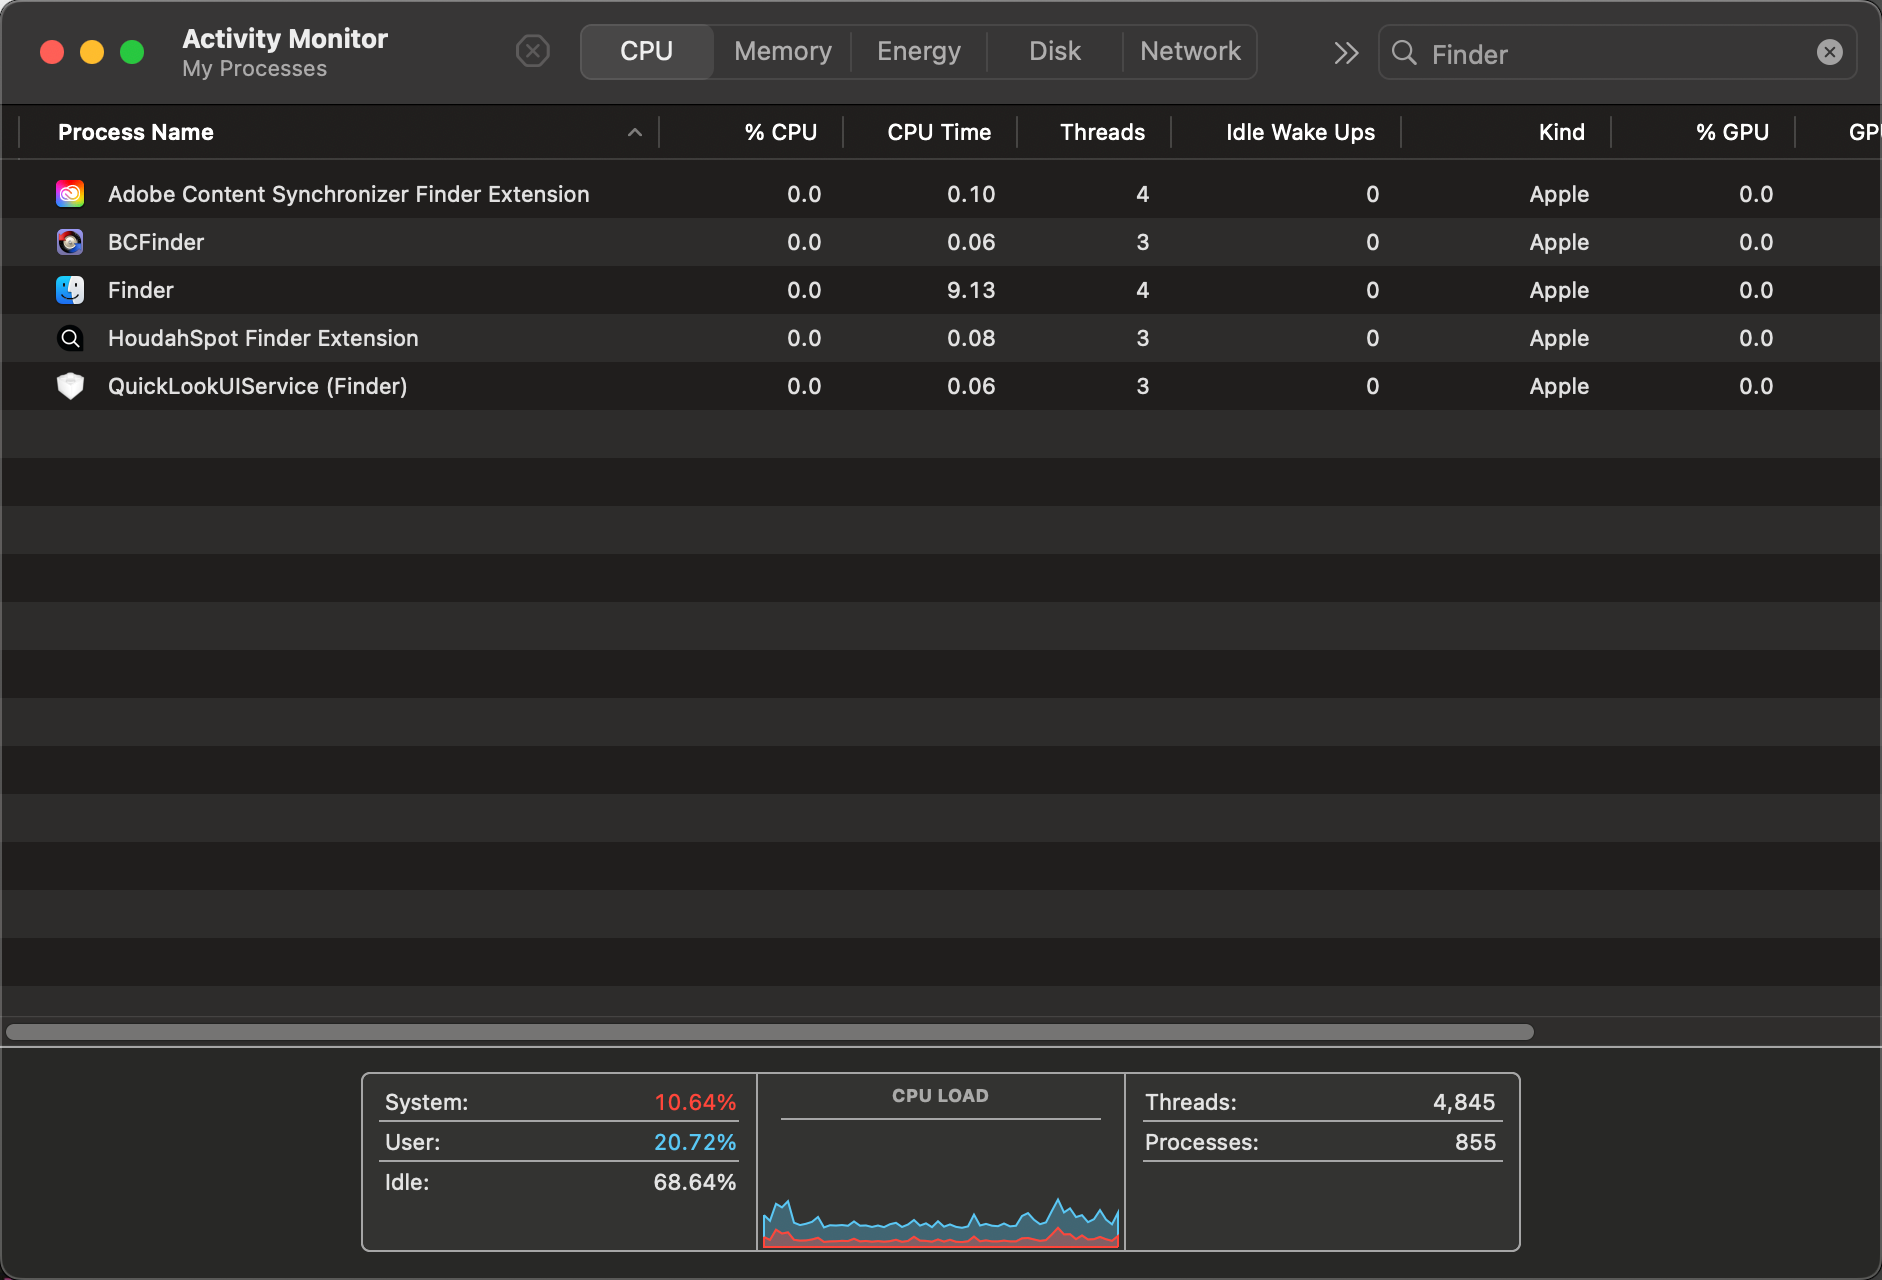Clear the search field text
The width and height of the screenshot is (1882, 1280).
tap(1829, 53)
